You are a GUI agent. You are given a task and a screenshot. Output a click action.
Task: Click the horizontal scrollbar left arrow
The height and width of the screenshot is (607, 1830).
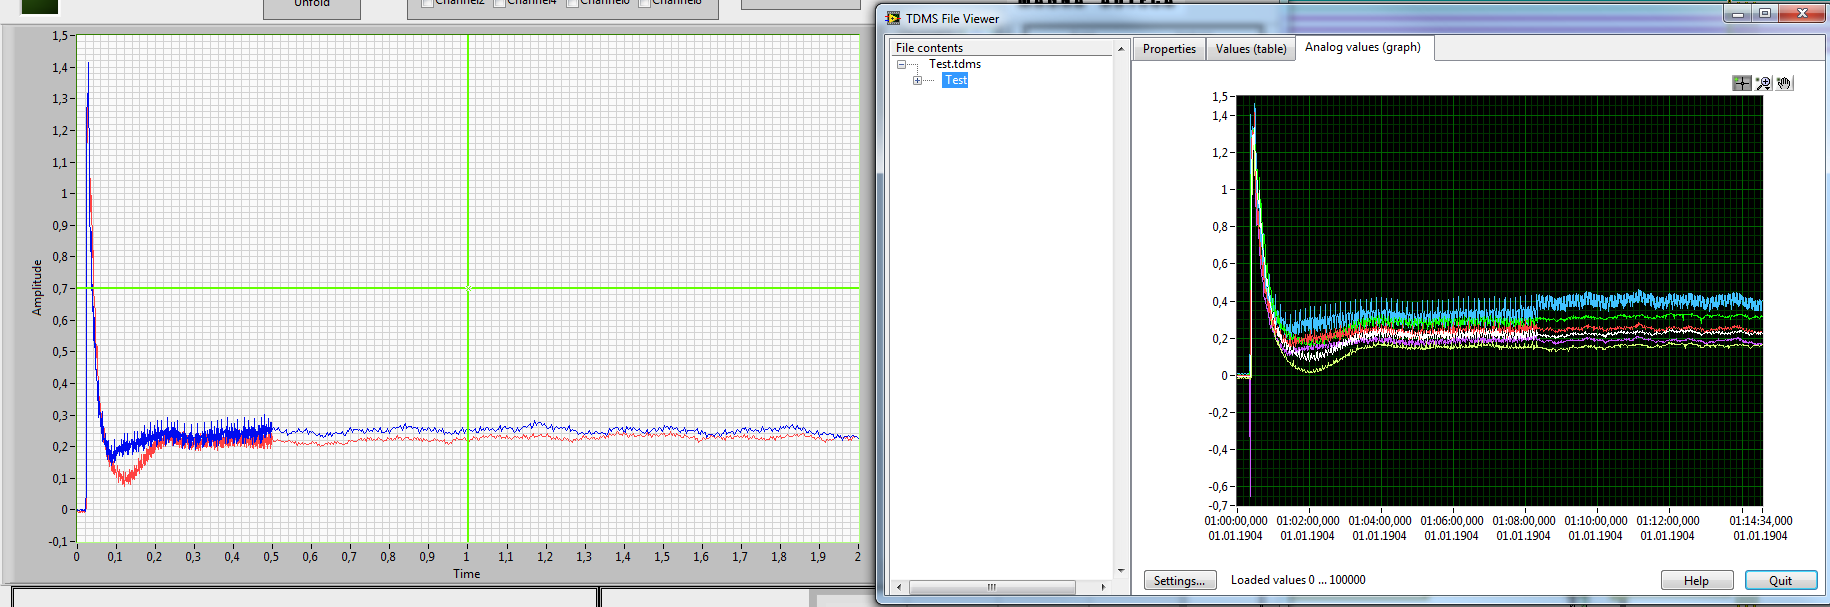coord(899,587)
